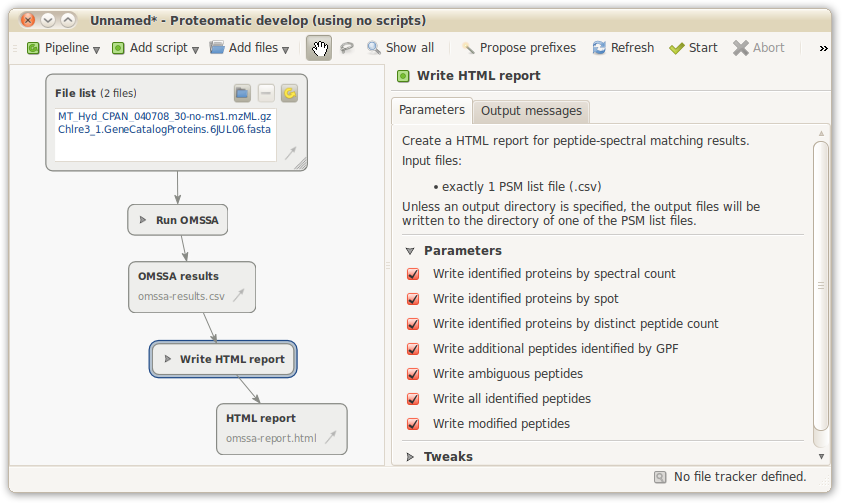
Task: Uncheck Write identified proteins by spectral count
Action: point(413,274)
